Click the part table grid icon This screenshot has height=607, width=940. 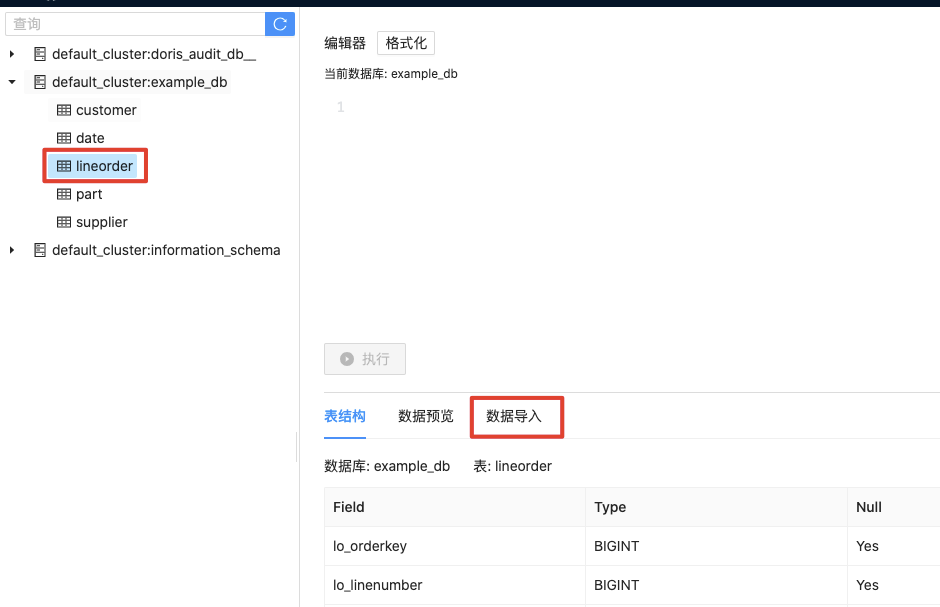click(x=64, y=194)
